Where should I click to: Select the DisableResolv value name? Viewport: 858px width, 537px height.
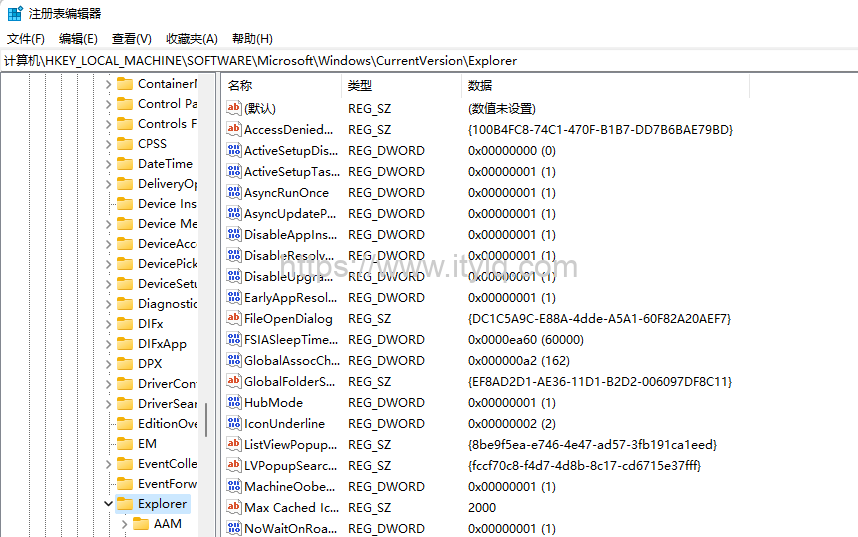[x=289, y=256]
